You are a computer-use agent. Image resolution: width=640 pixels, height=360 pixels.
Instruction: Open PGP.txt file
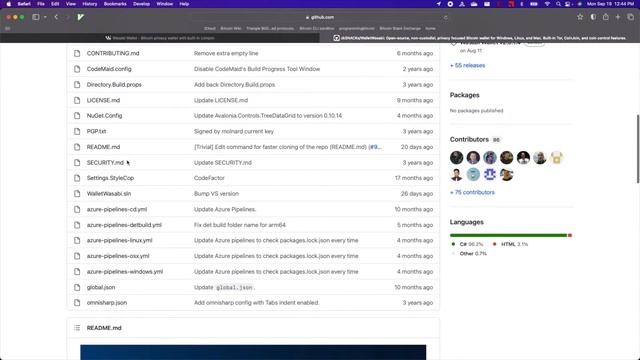(96, 131)
